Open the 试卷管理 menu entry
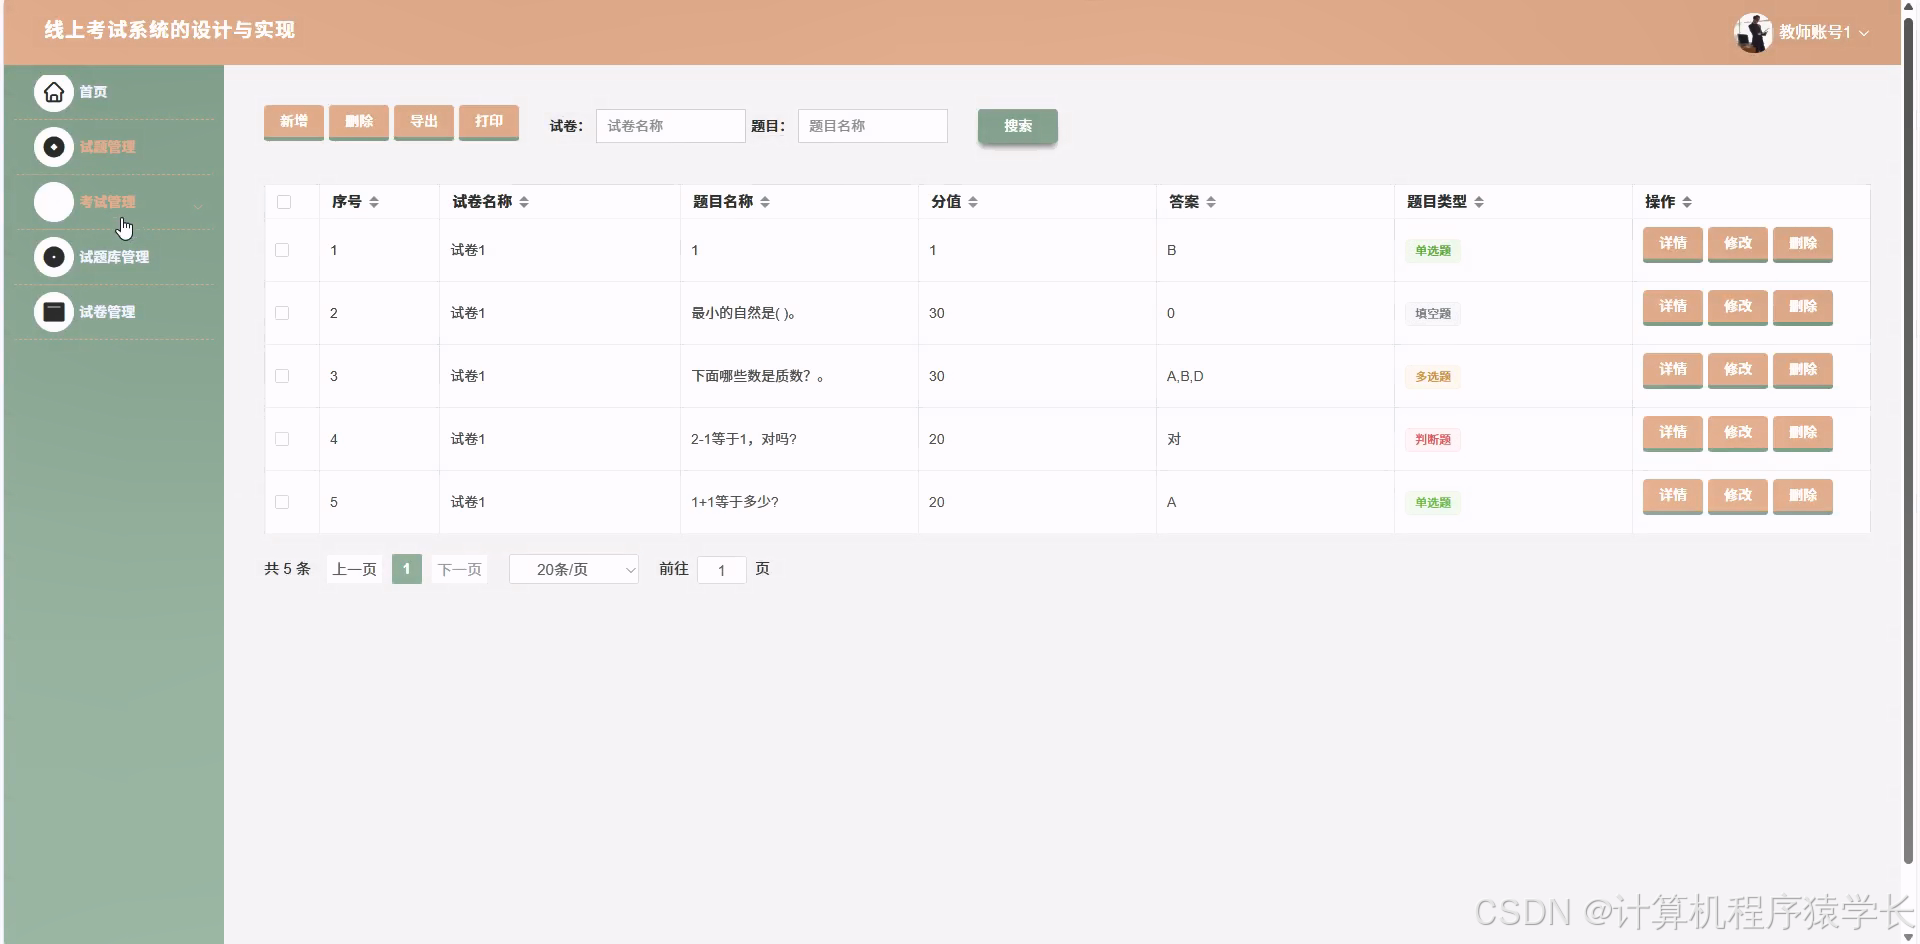This screenshot has width=1920, height=944. pos(107,311)
